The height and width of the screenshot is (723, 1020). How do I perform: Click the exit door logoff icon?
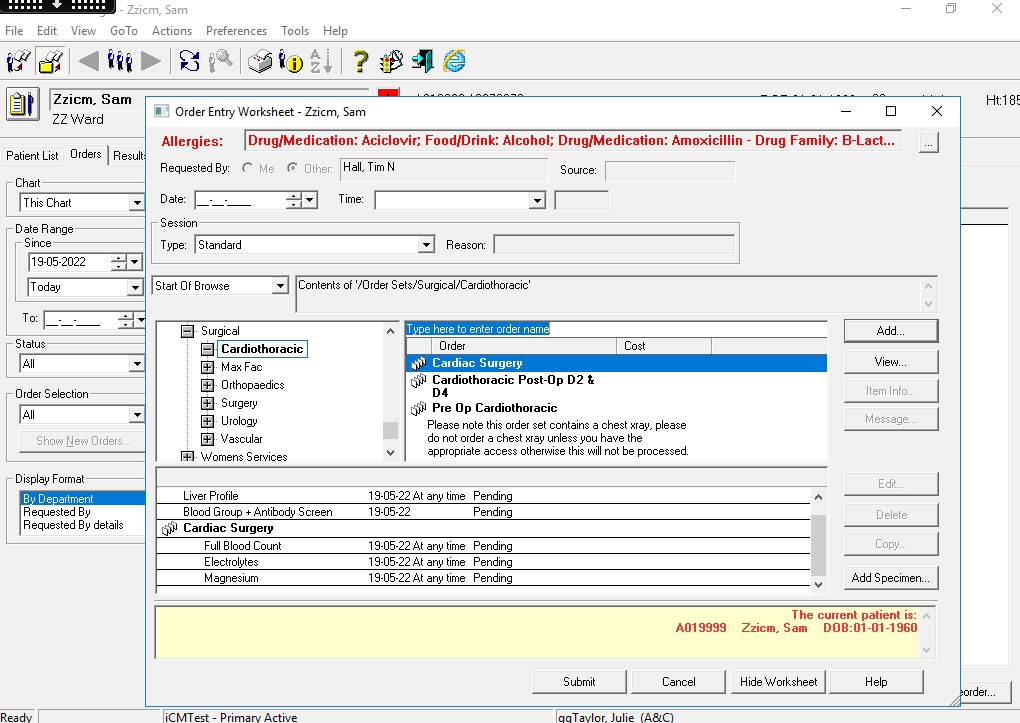422,61
